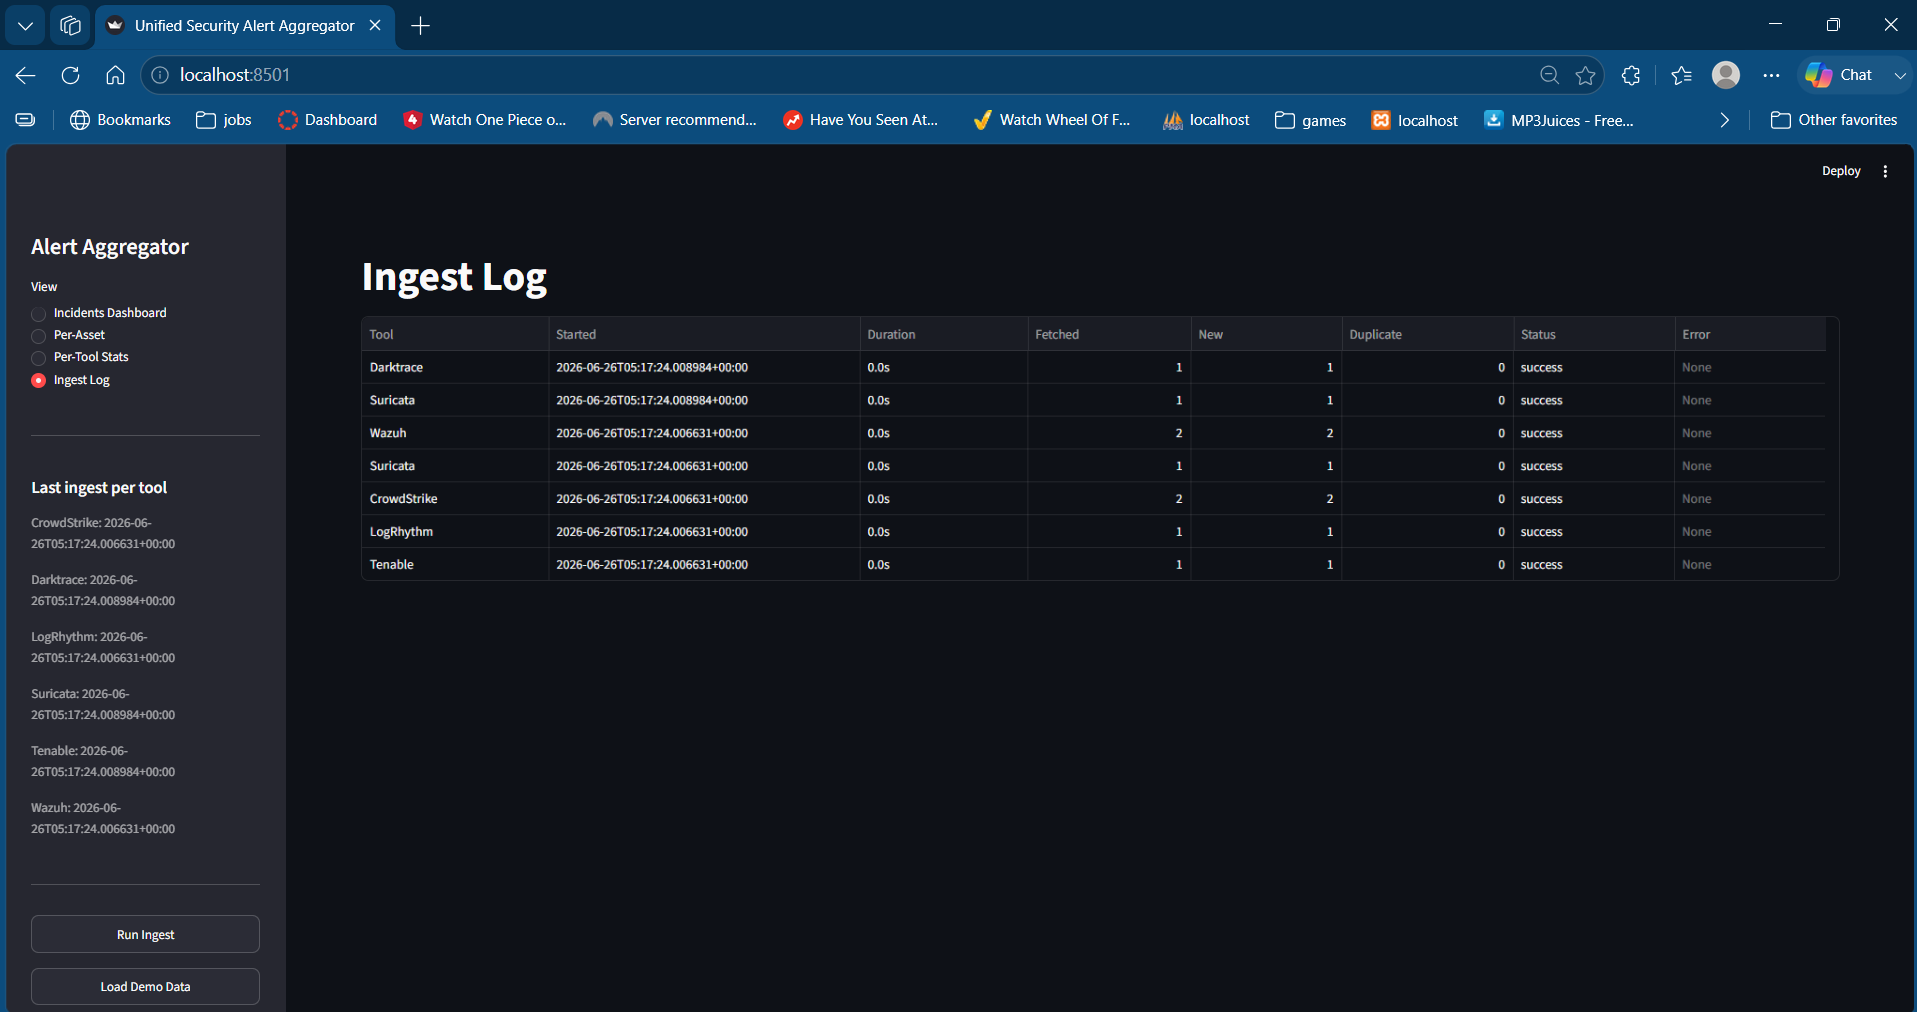View site information icon in address bar
Image resolution: width=1917 pixels, height=1012 pixels.
pos(160,75)
